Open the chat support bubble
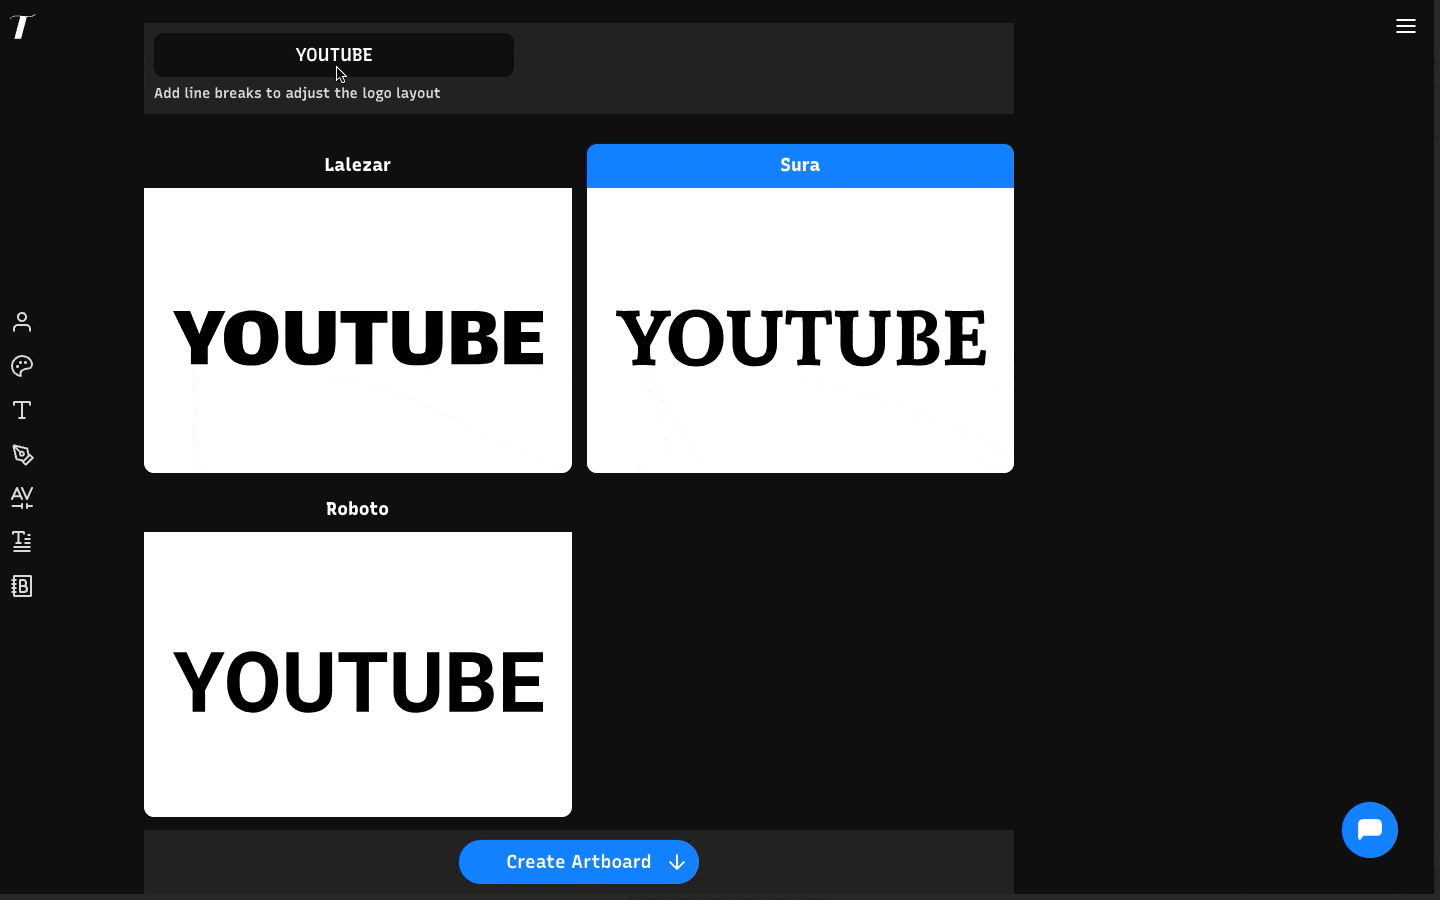The height and width of the screenshot is (900, 1440). point(1370,830)
